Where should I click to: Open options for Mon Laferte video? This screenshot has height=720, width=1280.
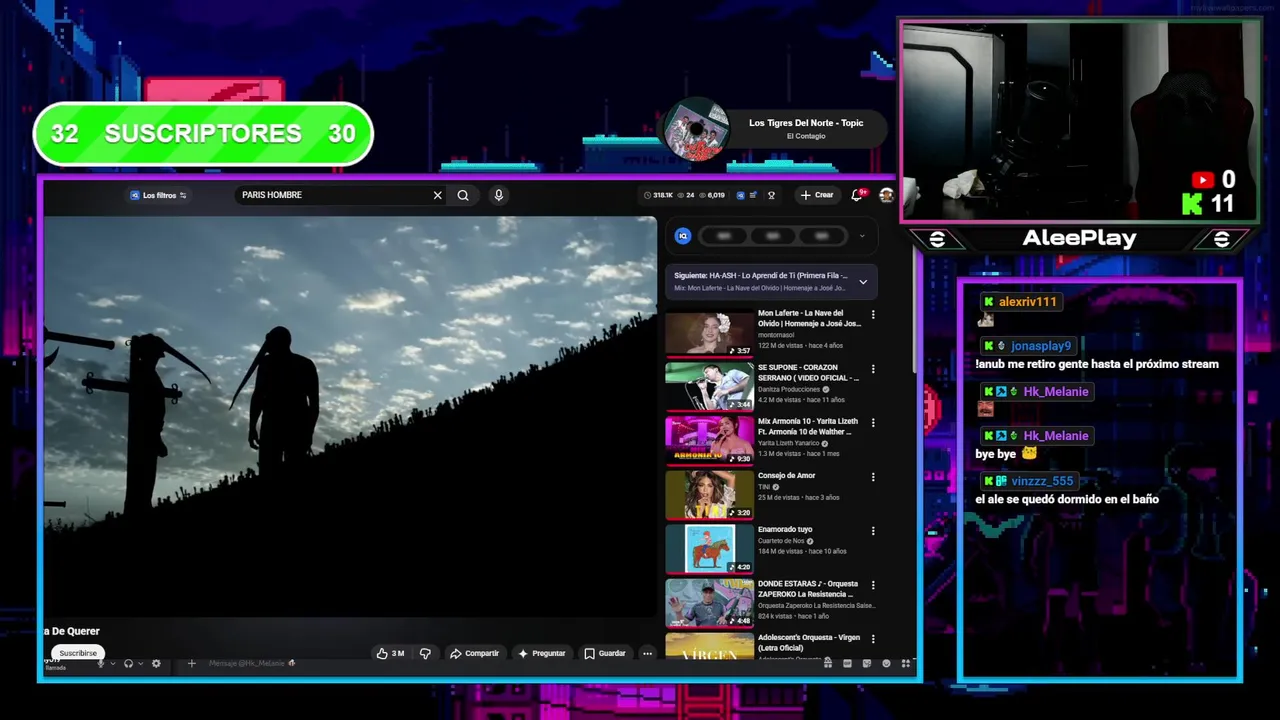[x=873, y=314]
